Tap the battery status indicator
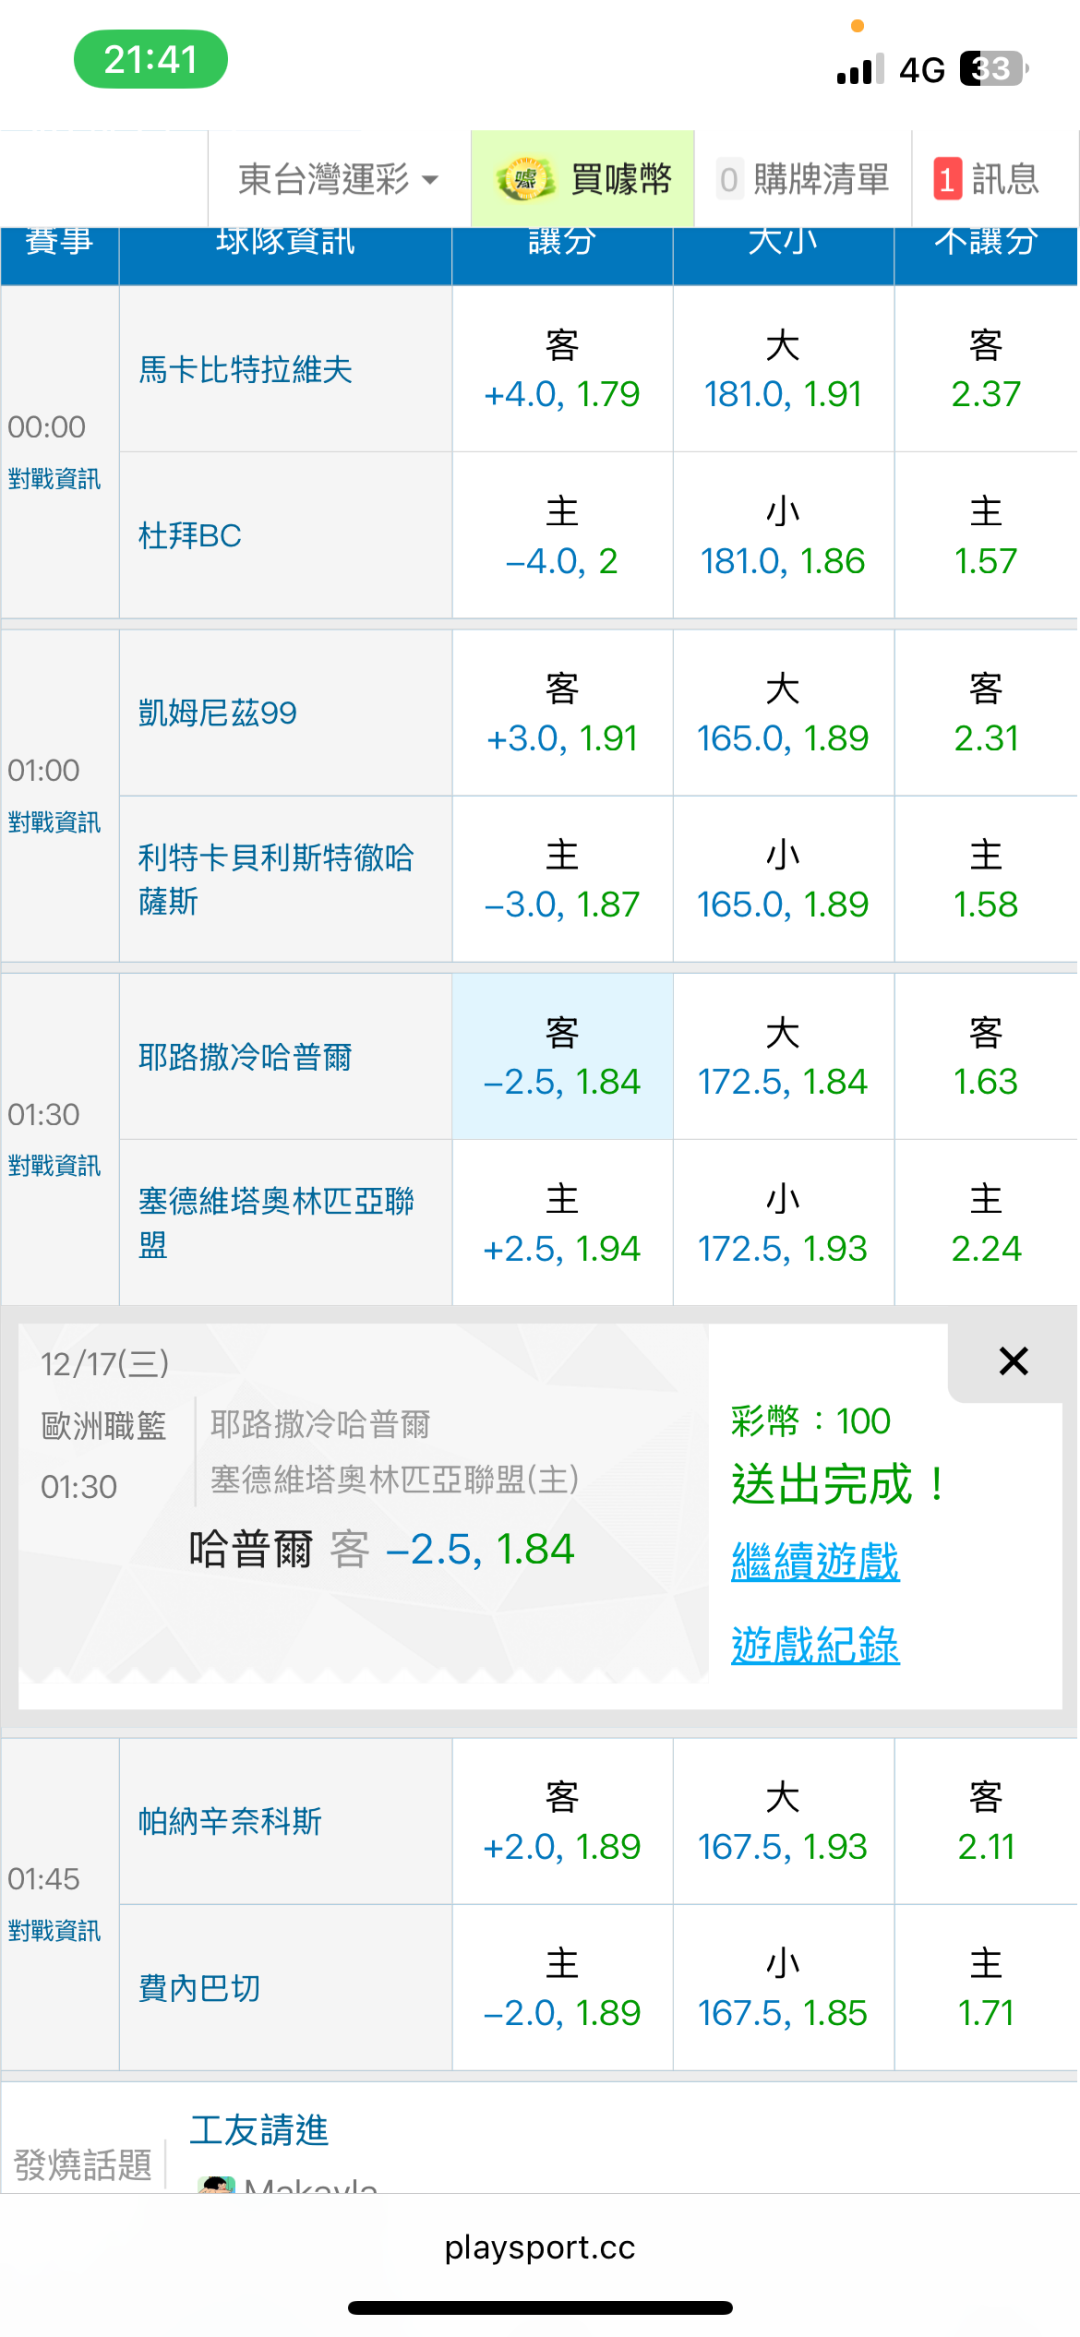Screen dimensions: 1080x2337 [993, 69]
